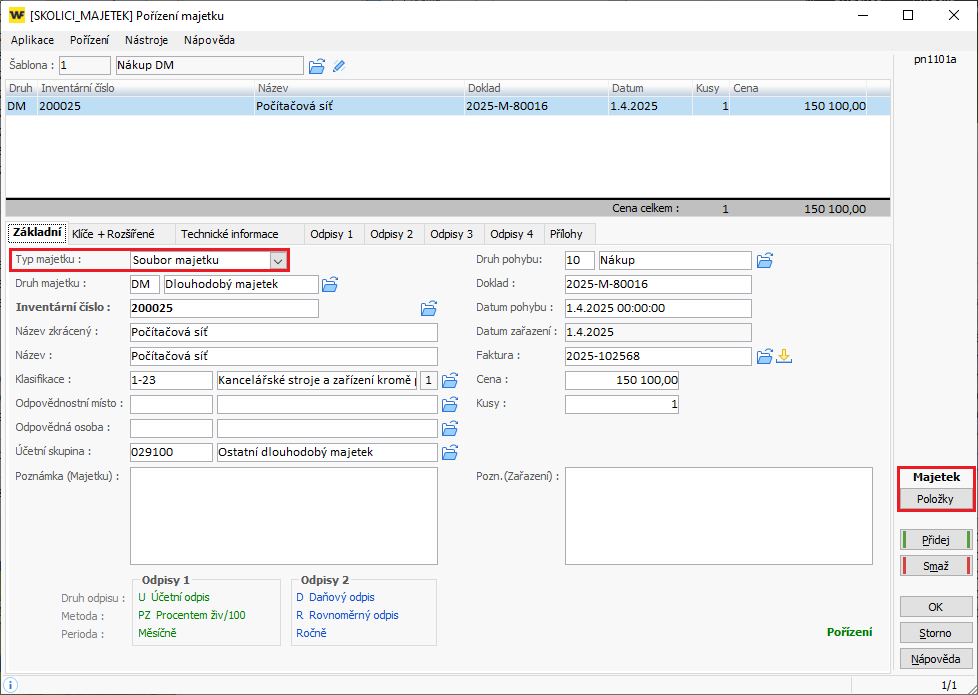Click the Kusy column header
This screenshot has width=978, height=695.
[x=711, y=88]
